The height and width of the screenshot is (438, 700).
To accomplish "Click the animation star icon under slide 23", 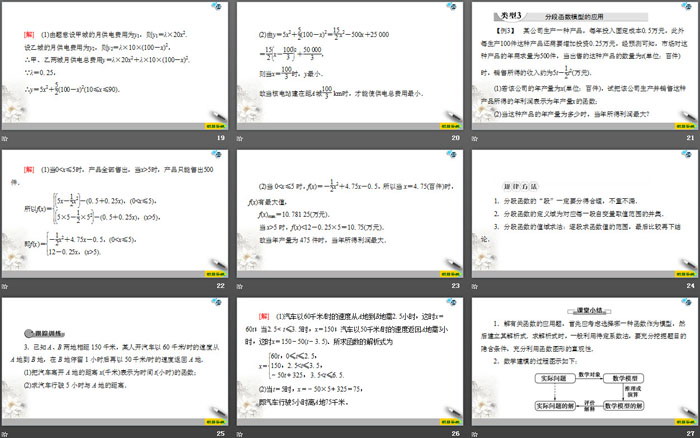I will (240, 286).
